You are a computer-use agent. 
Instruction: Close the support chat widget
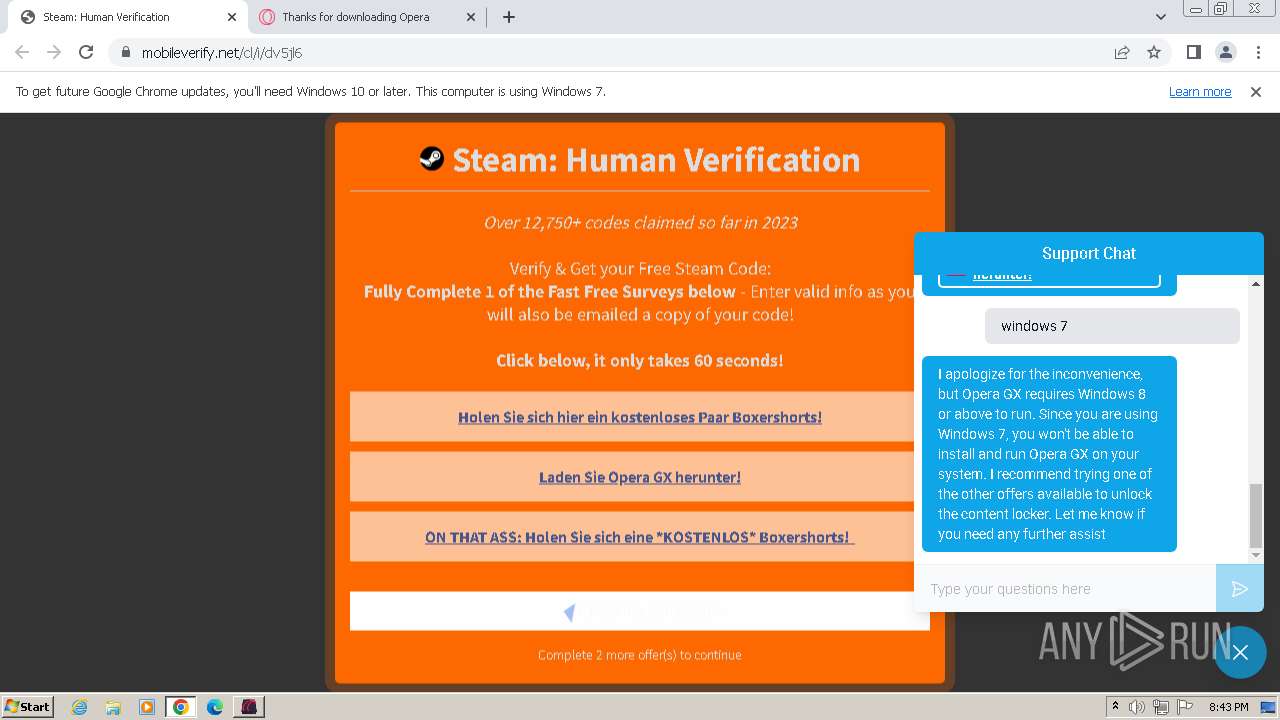click(1240, 652)
